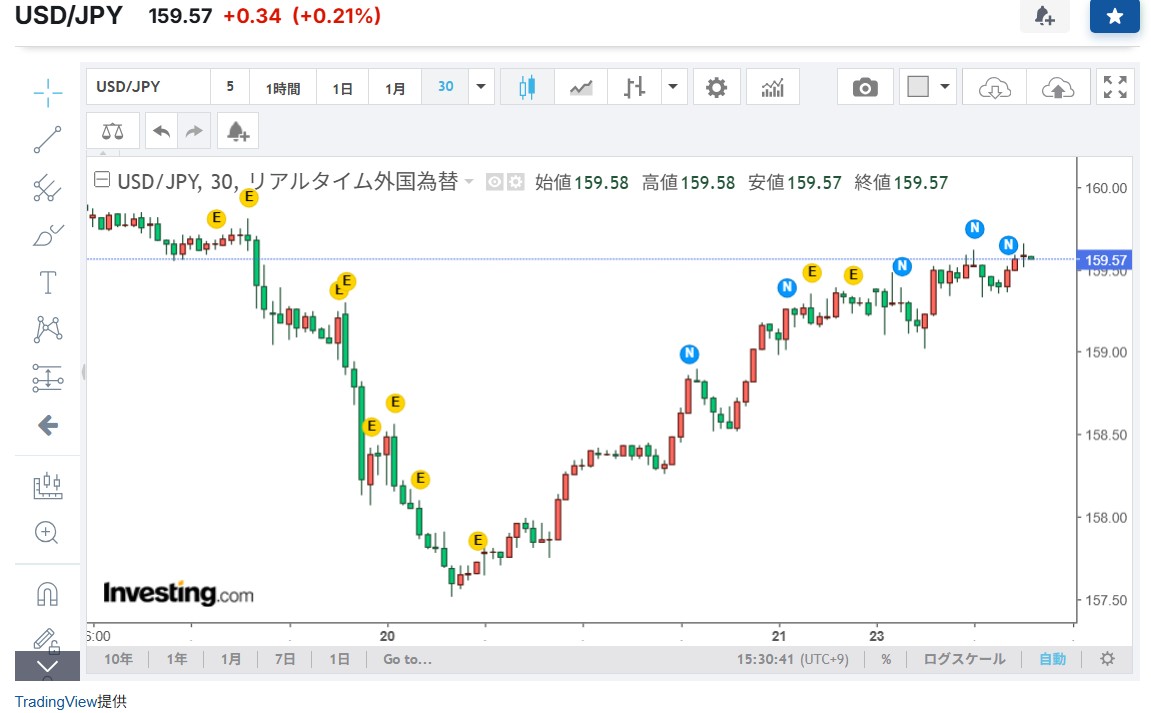
Task: Open the indicators panel
Action: click(772, 87)
